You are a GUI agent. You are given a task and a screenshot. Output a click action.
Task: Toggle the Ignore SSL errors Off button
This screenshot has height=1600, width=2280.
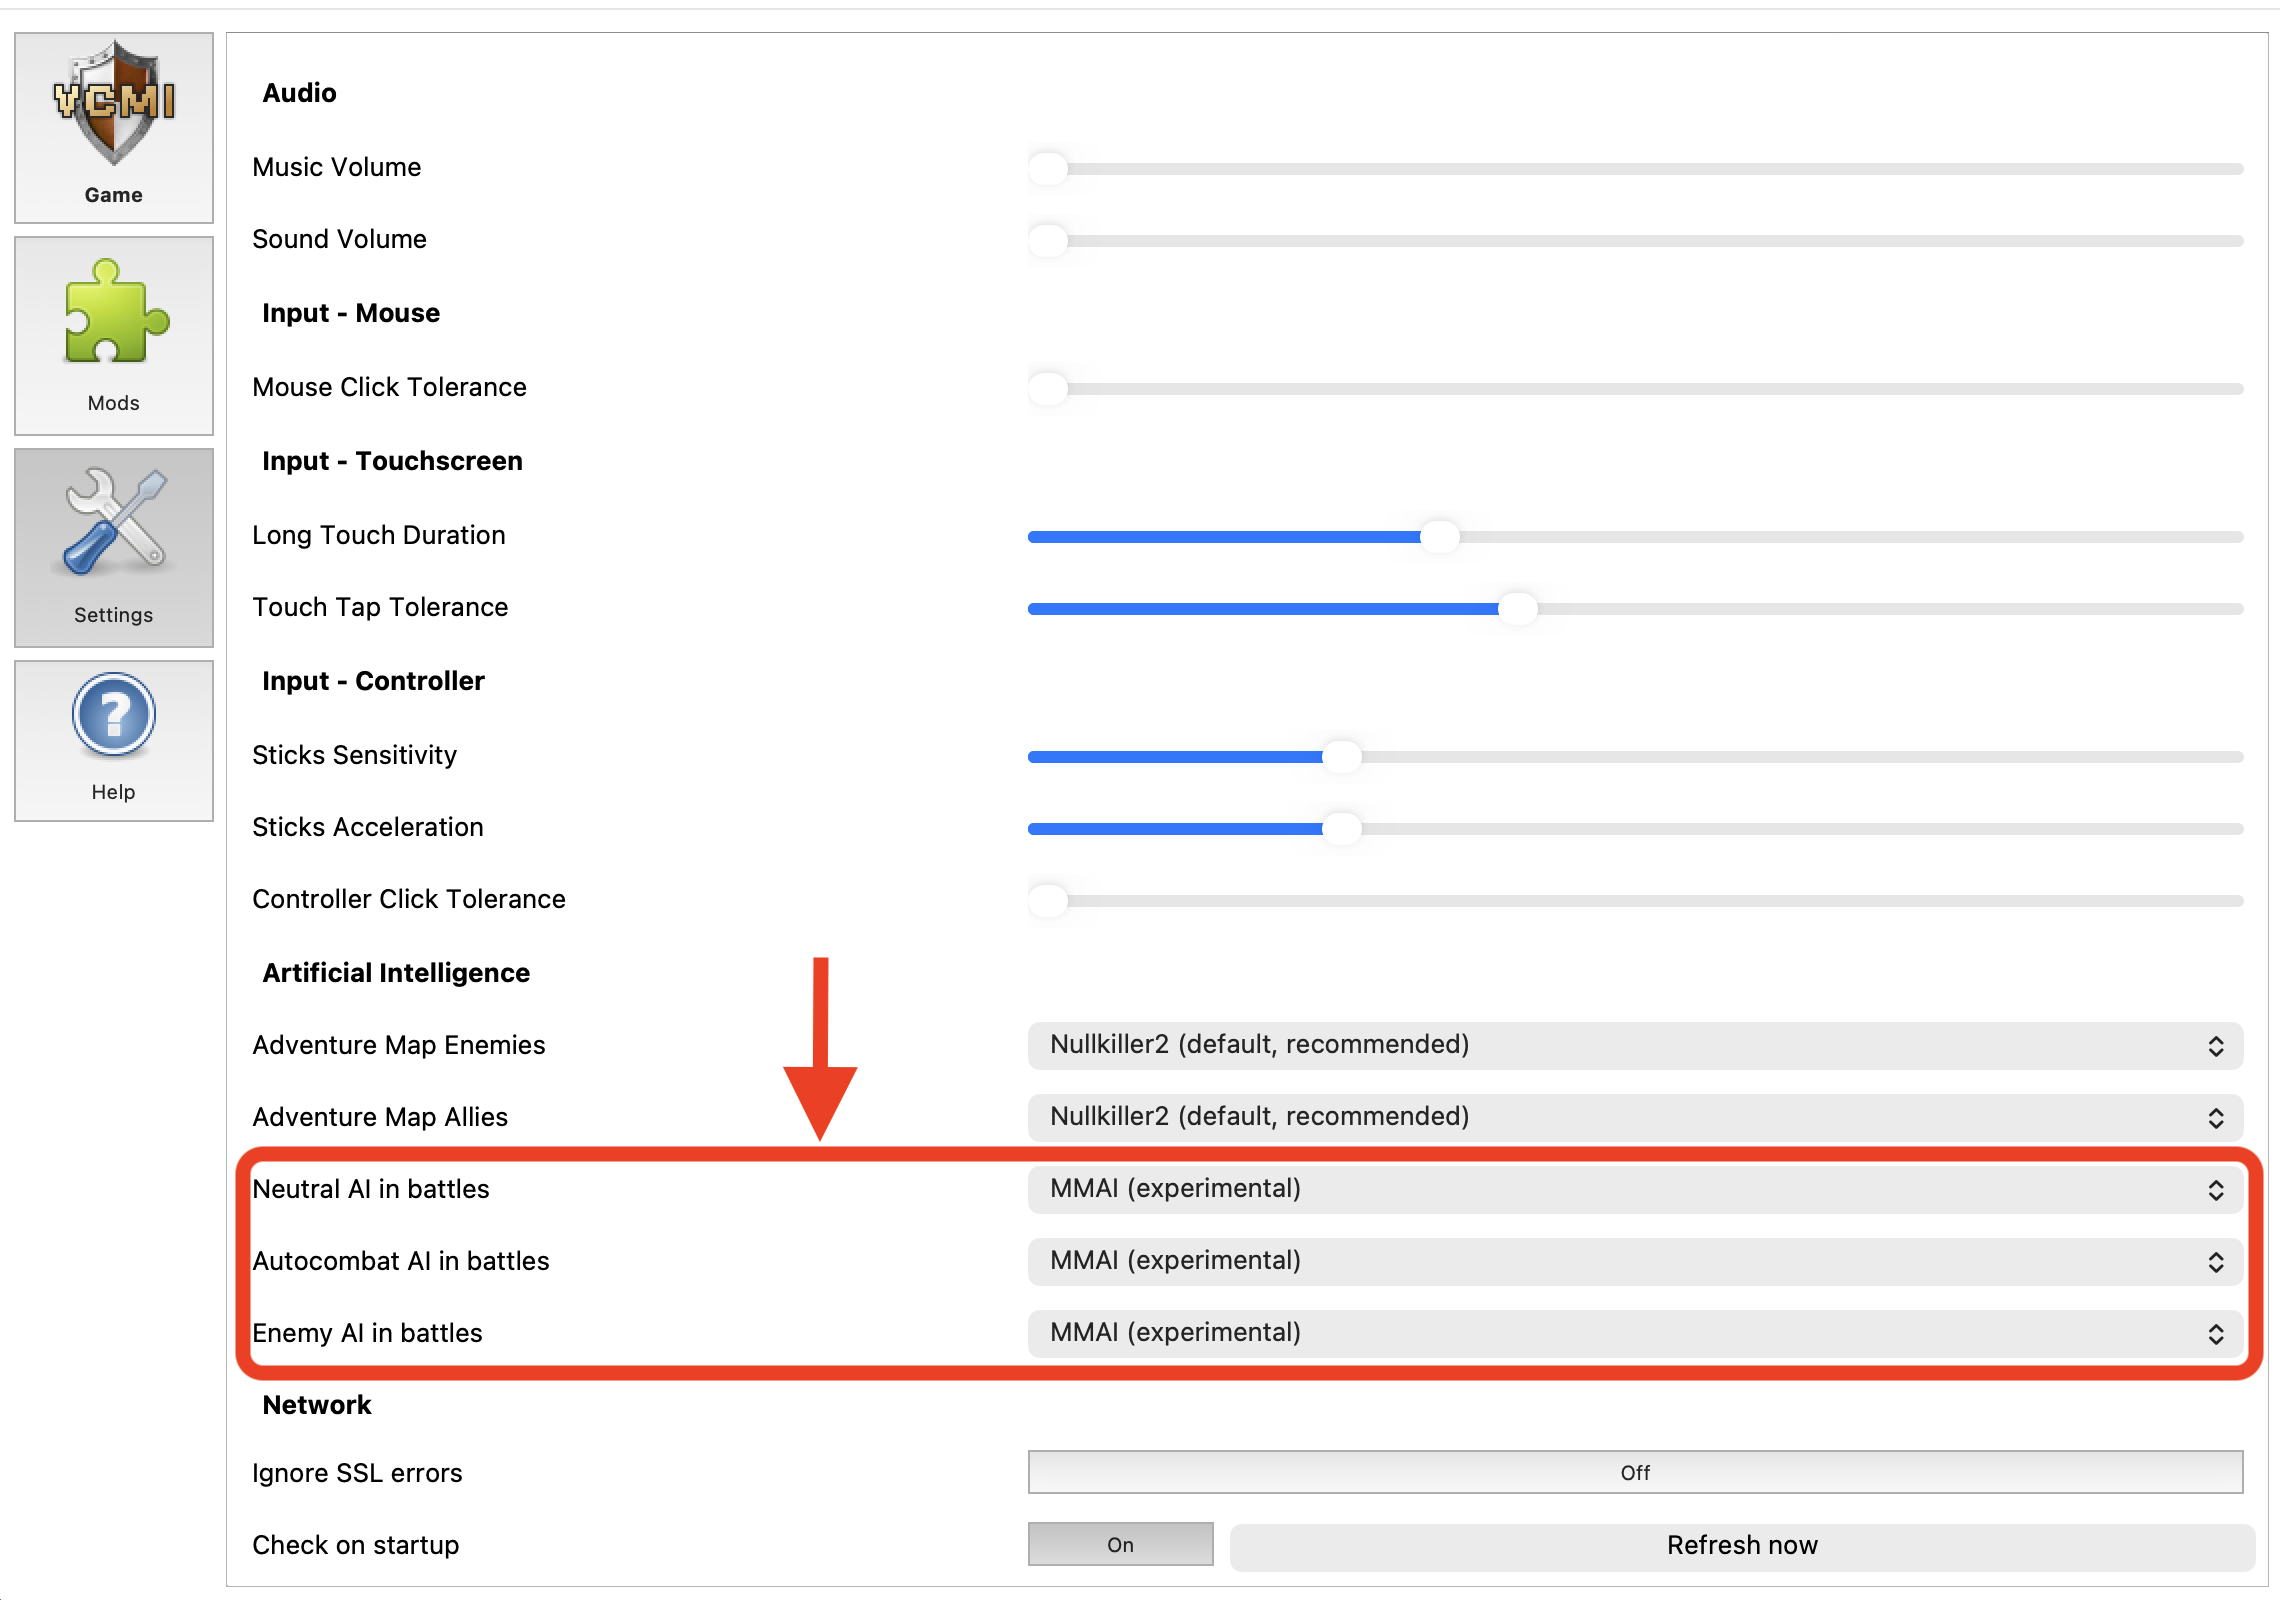(1634, 1472)
